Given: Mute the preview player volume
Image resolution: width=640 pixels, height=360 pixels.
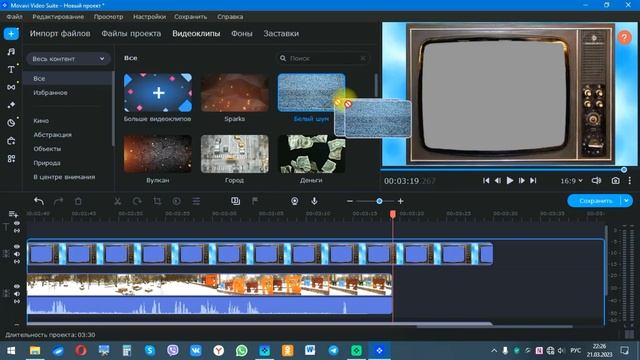Looking at the screenshot, I should point(596,180).
